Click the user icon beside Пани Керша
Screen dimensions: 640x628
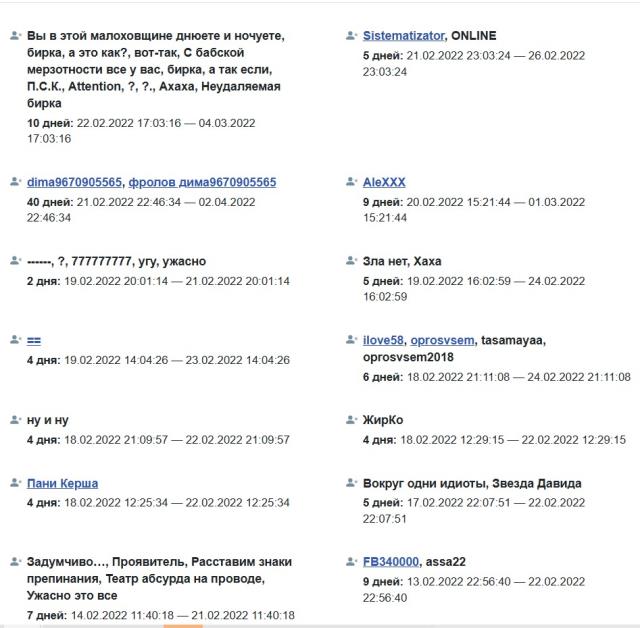(15, 483)
